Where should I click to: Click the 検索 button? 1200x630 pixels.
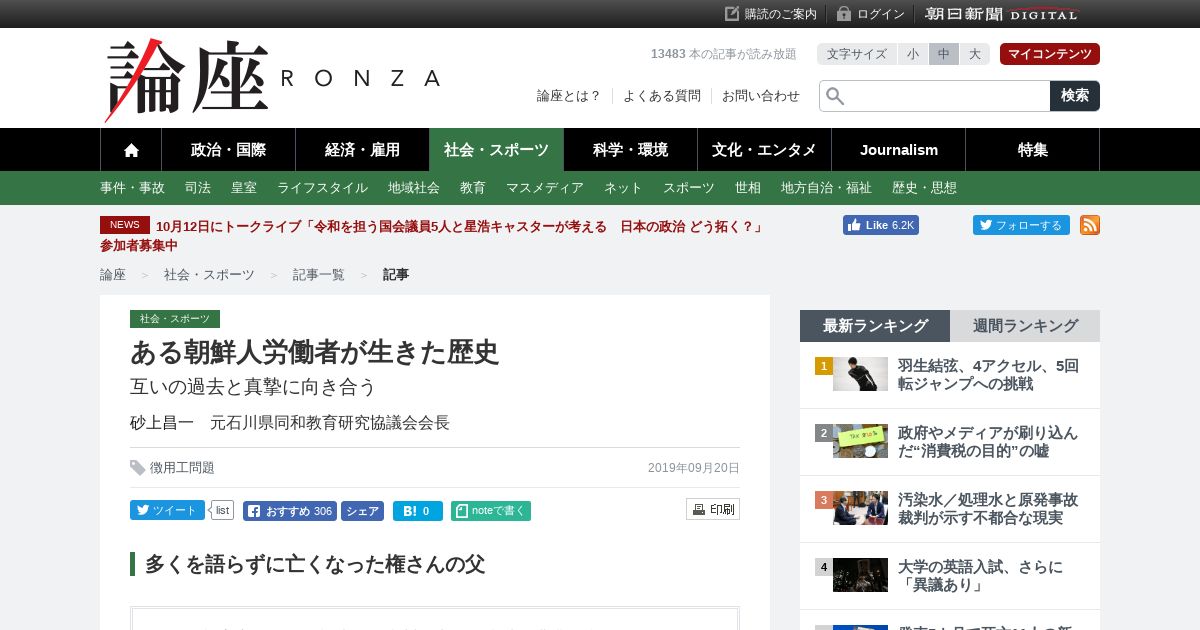pyautogui.click(x=1075, y=96)
